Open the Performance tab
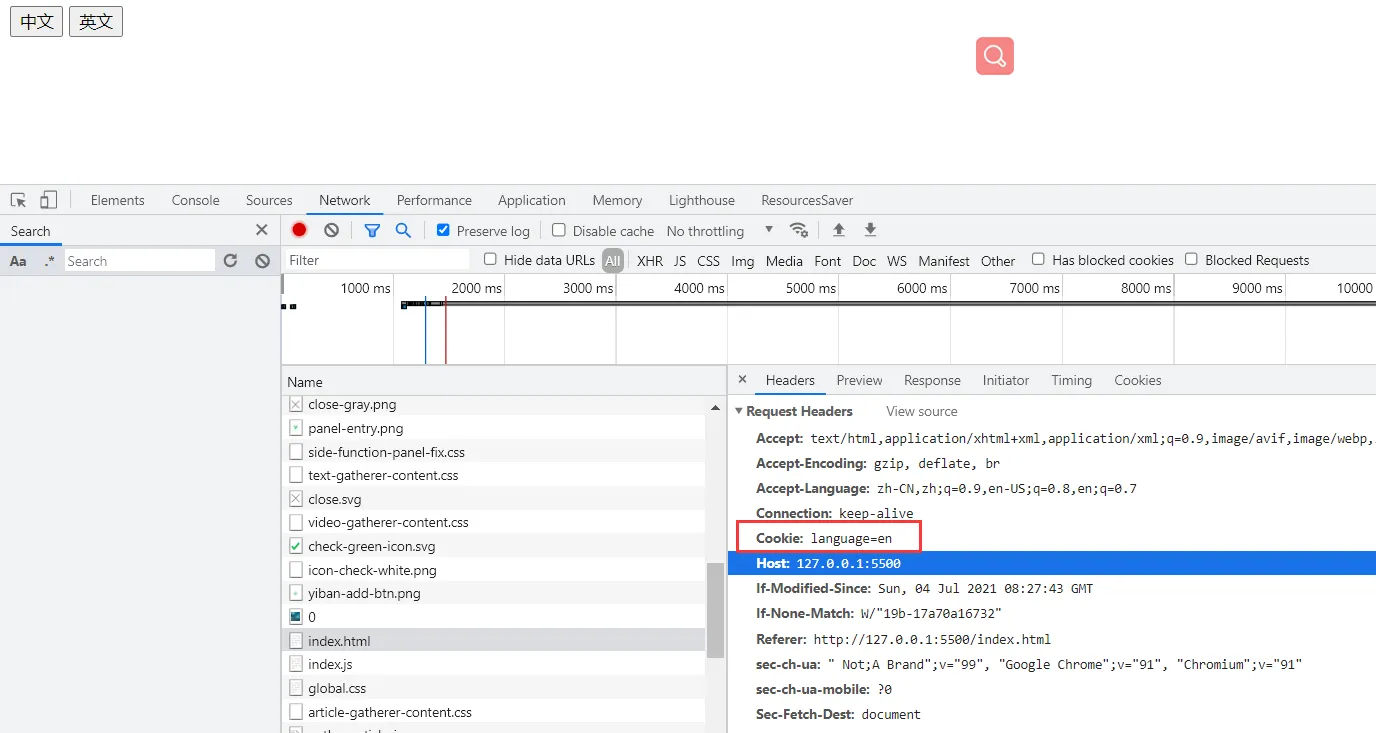 point(434,200)
